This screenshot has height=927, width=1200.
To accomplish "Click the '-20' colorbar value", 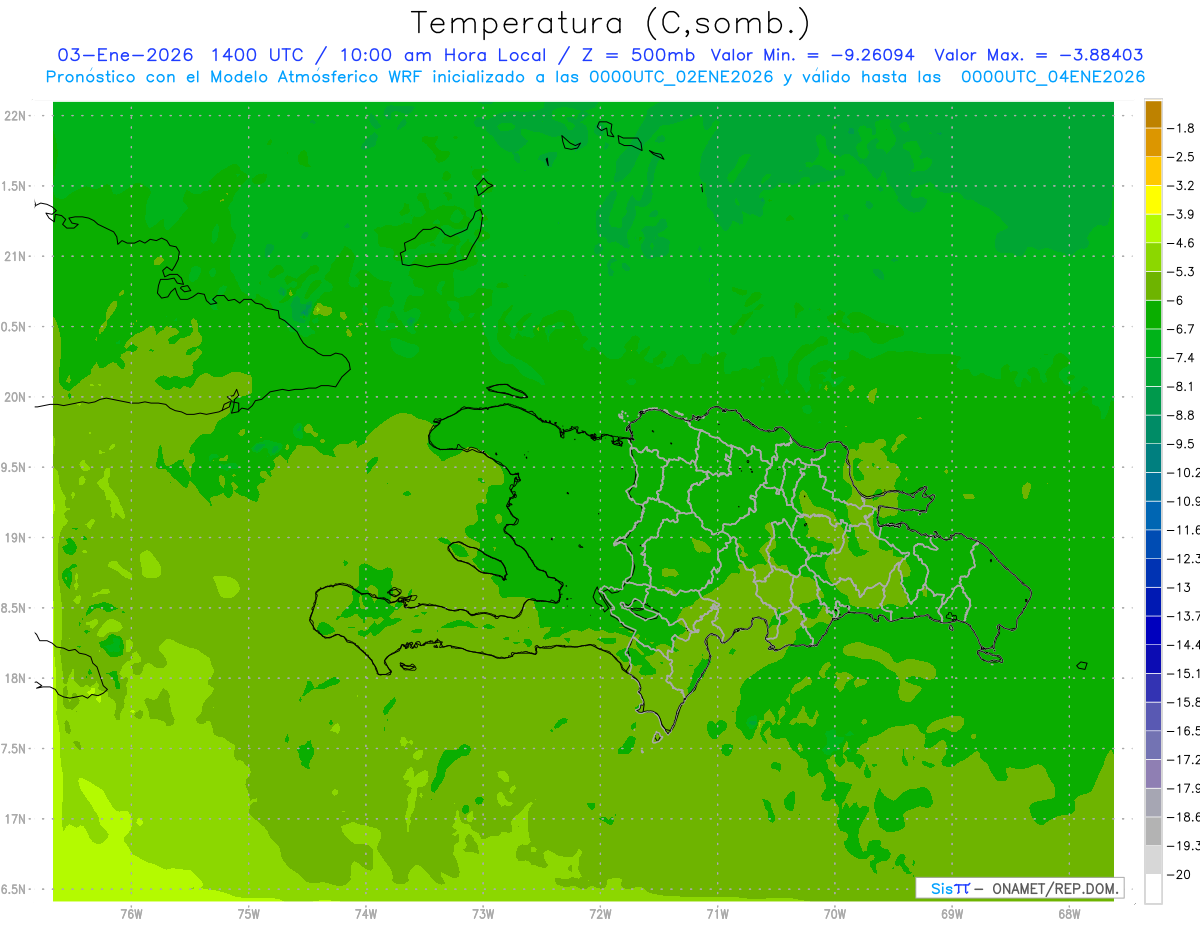I will pos(1179,875).
